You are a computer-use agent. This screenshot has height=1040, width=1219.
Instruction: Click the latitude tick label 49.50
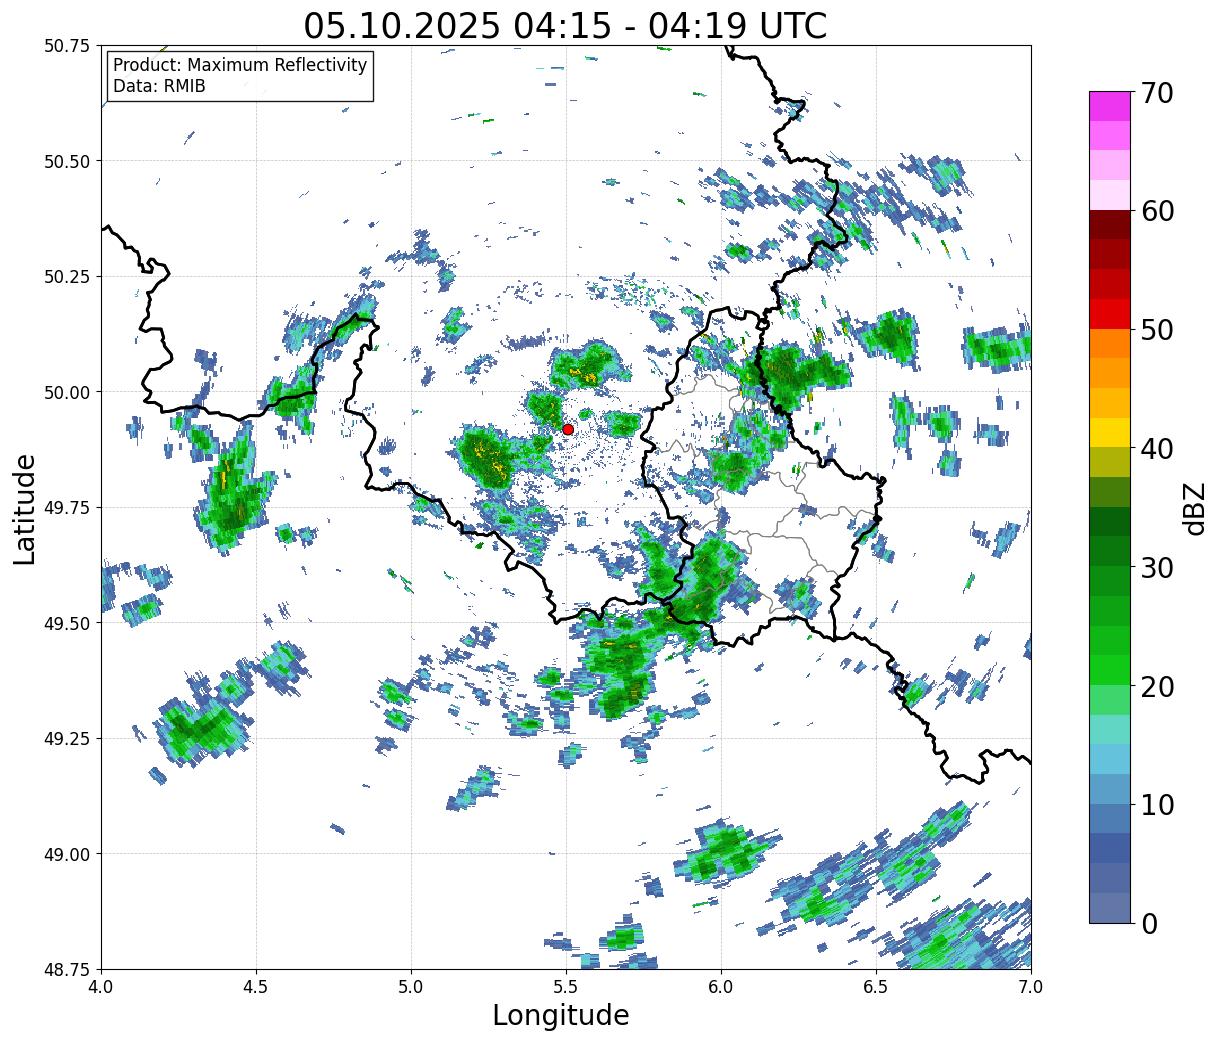67,623
